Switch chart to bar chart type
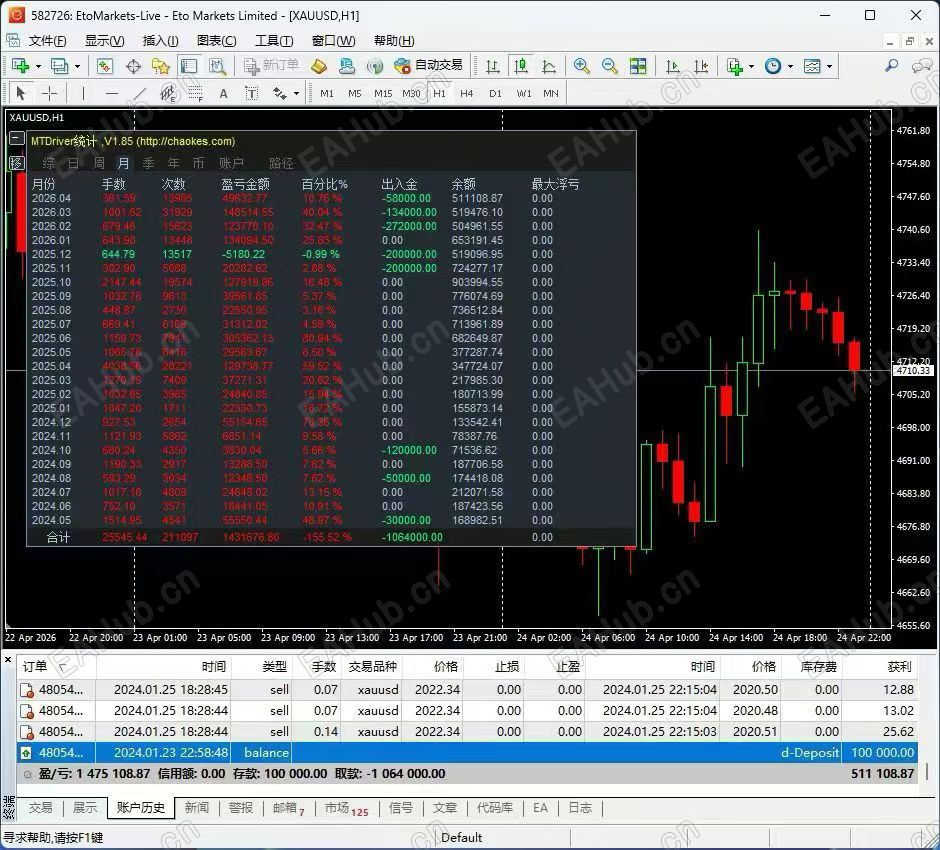 (493, 66)
